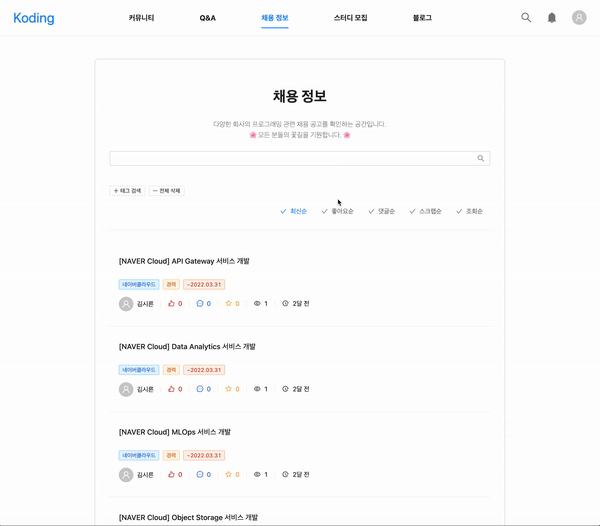Click scrap star icon on Data Analytics post
Viewport: 600px width, 526px height.
[228, 389]
